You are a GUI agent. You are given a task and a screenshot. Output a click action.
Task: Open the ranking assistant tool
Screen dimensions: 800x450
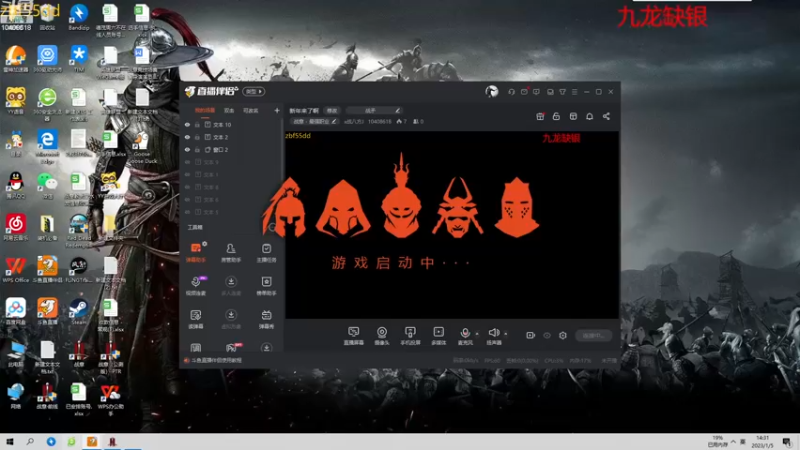[x=266, y=286]
